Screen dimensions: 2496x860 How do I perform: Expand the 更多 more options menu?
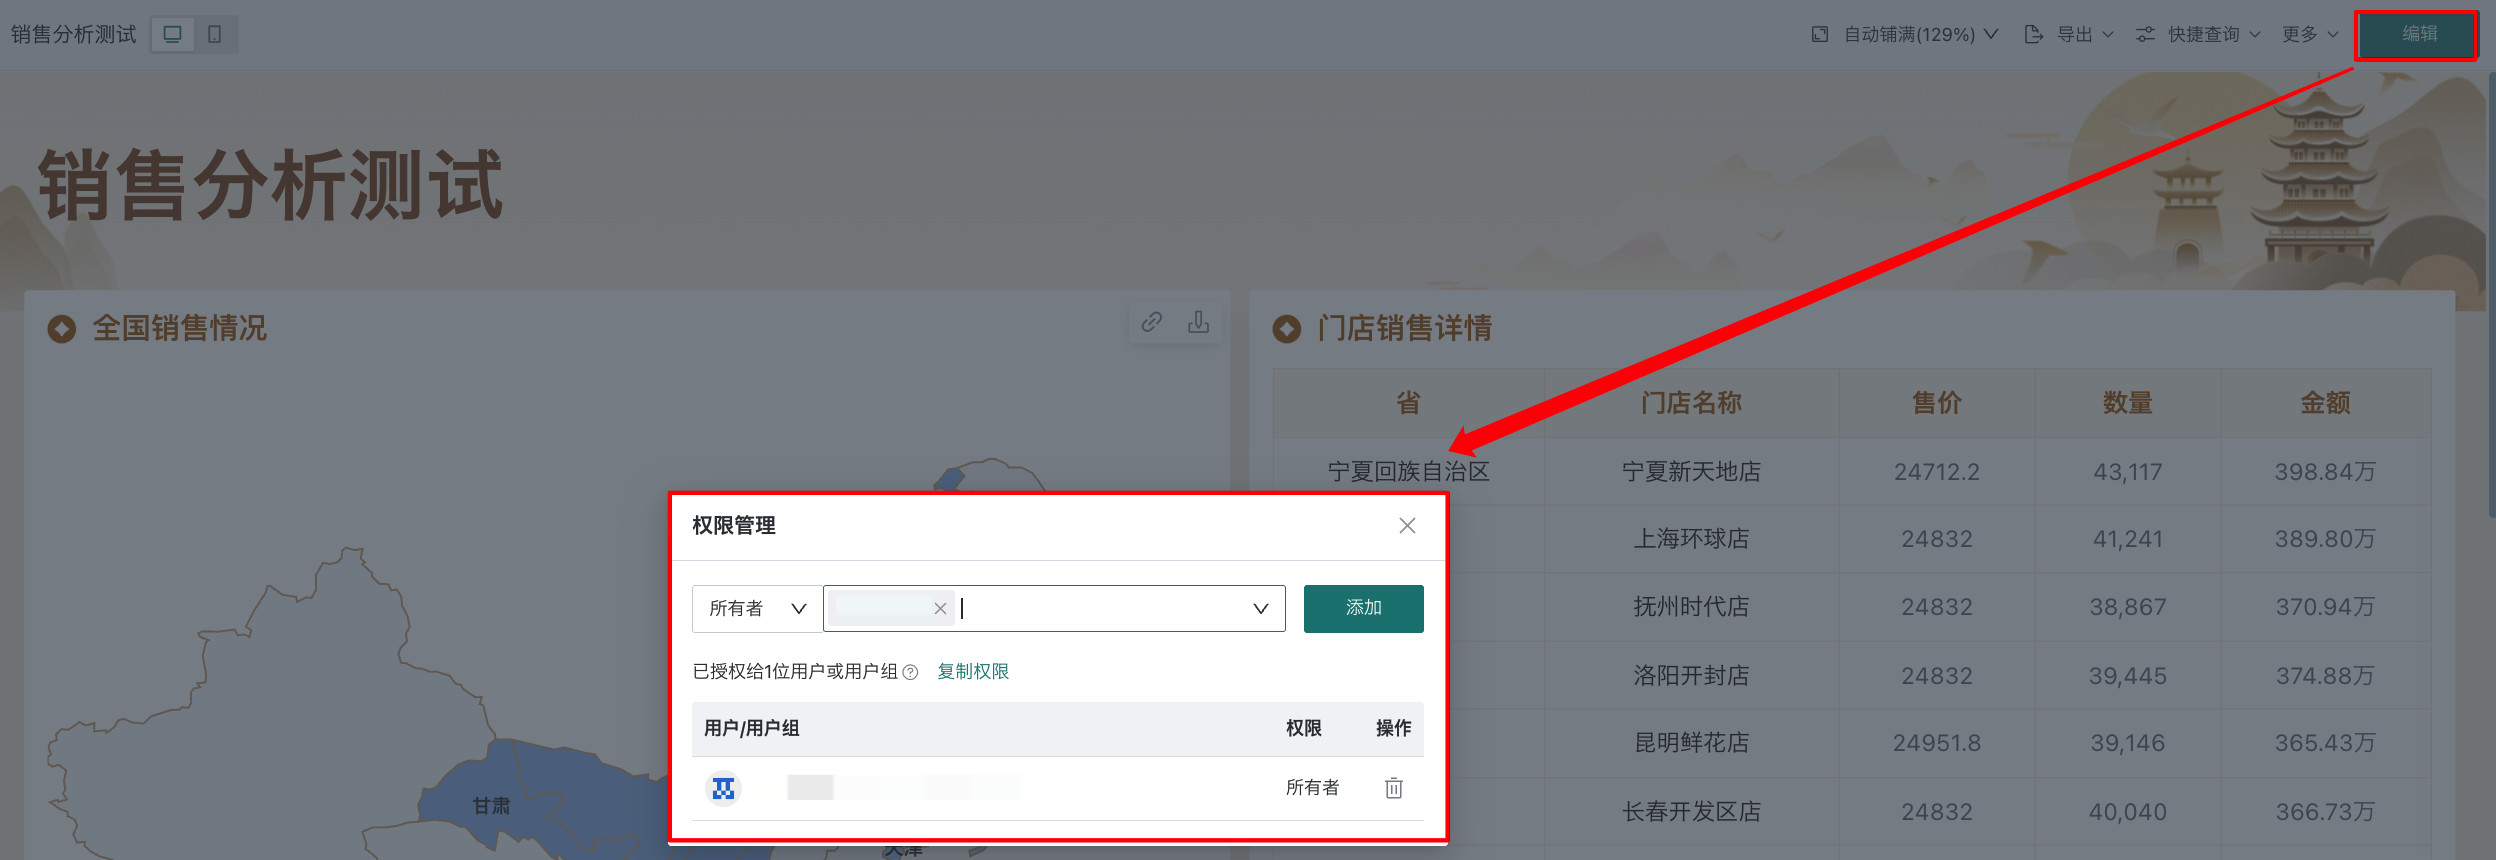pyautogui.click(x=2309, y=34)
